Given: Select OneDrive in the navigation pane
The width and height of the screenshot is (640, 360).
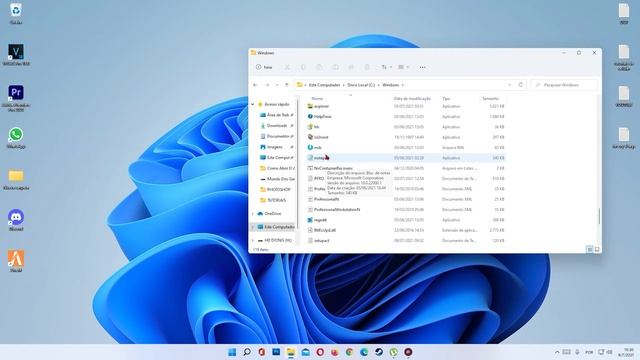Looking at the screenshot, I should pyautogui.click(x=269, y=214).
